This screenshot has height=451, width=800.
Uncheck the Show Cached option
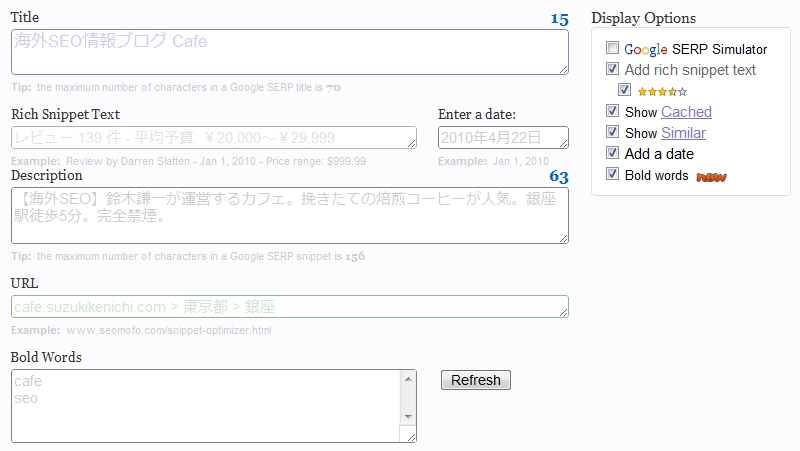(x=612, y=111)
